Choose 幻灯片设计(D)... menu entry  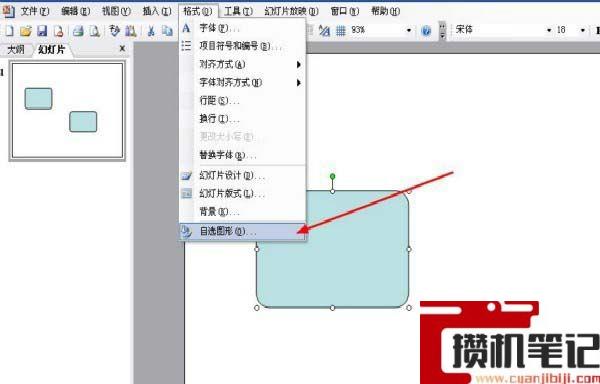[243, 176]
